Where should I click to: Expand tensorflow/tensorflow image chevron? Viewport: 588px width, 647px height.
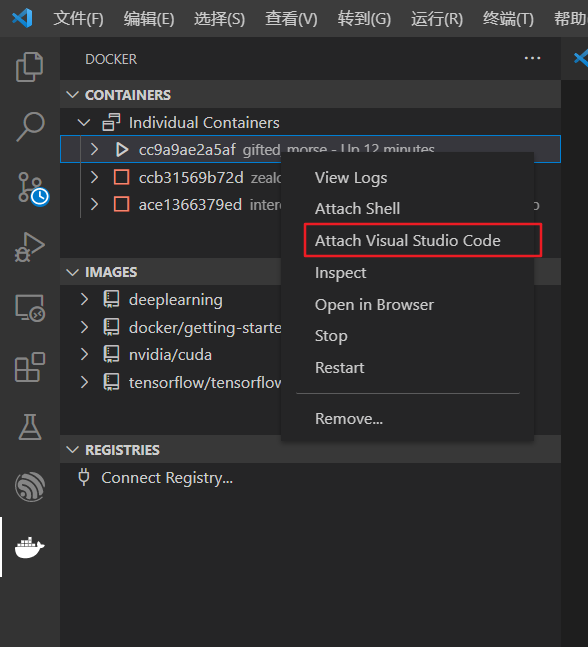click(x=85, y=382)
